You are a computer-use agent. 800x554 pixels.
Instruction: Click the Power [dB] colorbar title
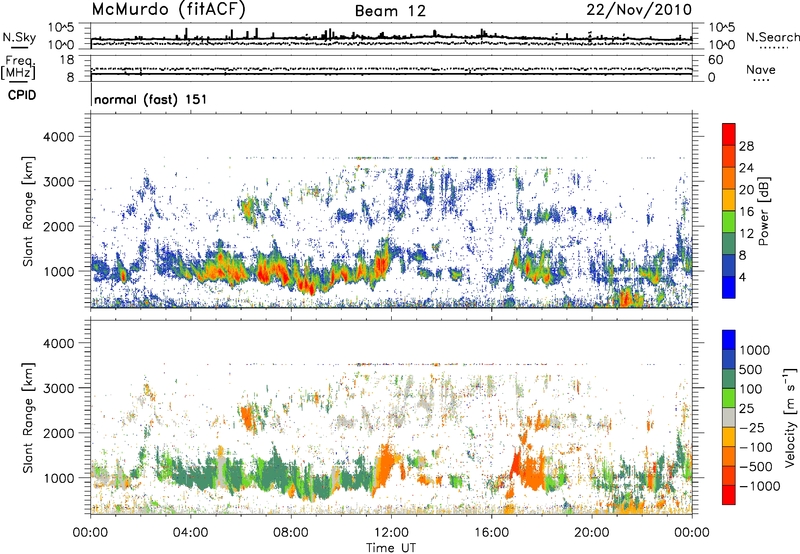764,211
